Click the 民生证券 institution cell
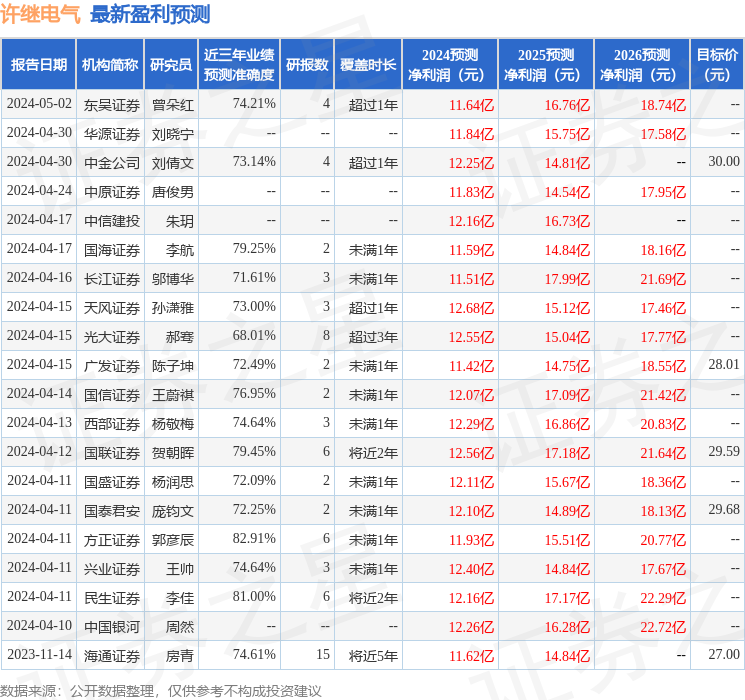This screenshot has width=745, height=700. tap(112, 598)
